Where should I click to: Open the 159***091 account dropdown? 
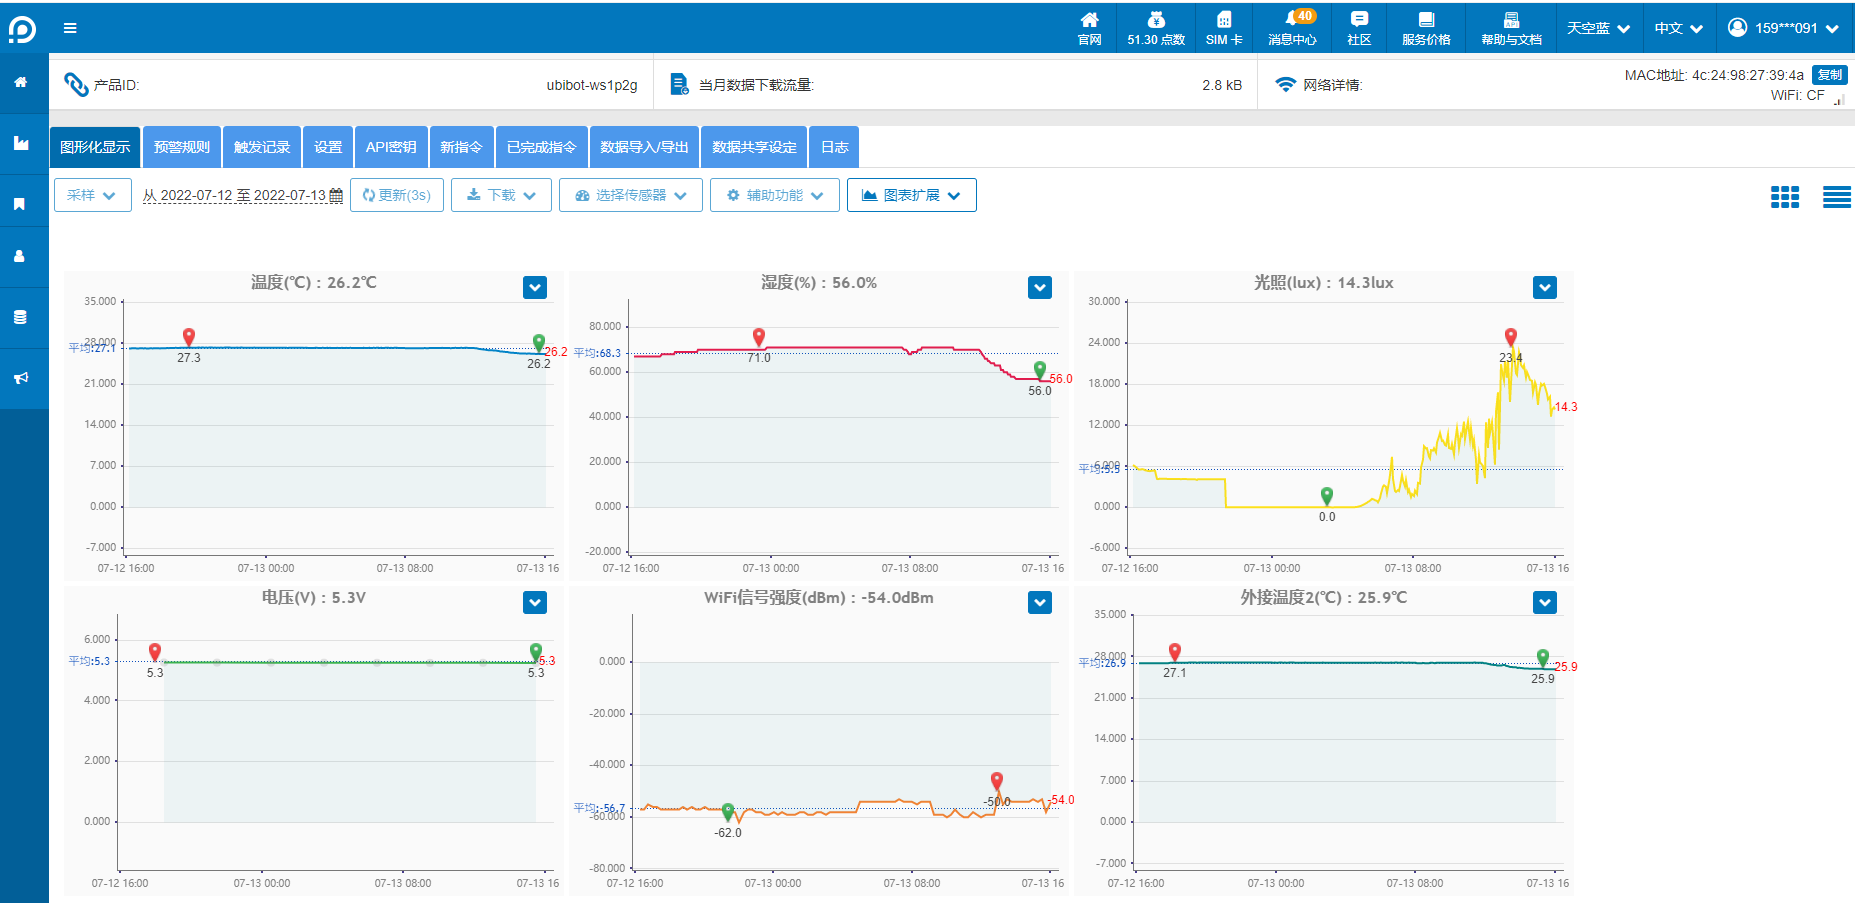pyautogui.click(x=1784, y=28)
